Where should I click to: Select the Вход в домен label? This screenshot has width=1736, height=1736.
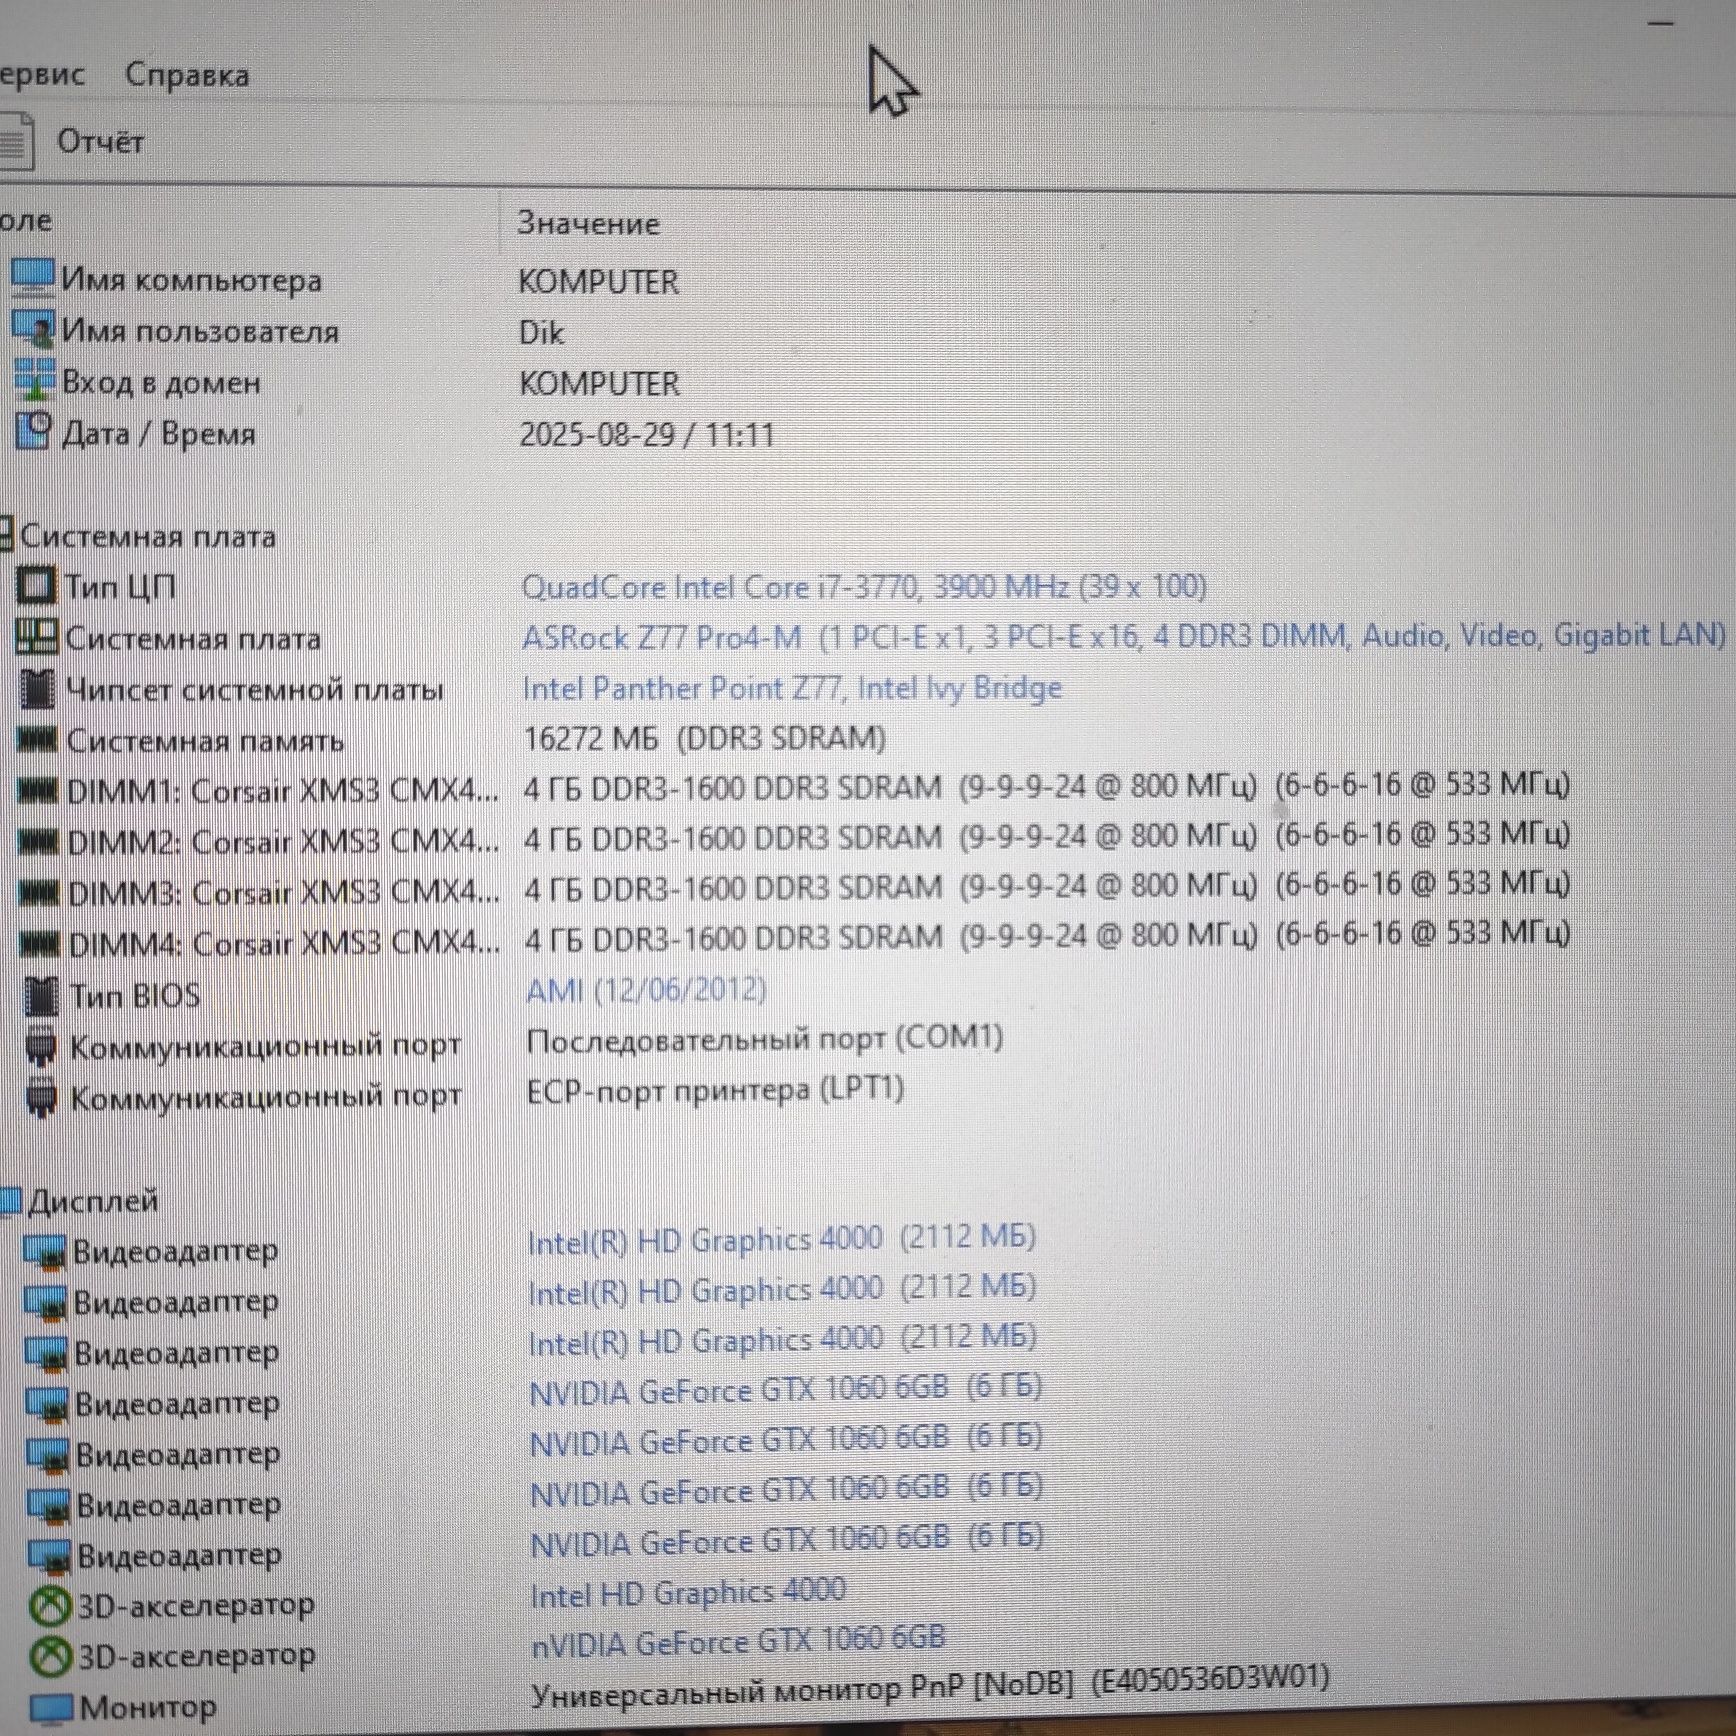point(161,382)
